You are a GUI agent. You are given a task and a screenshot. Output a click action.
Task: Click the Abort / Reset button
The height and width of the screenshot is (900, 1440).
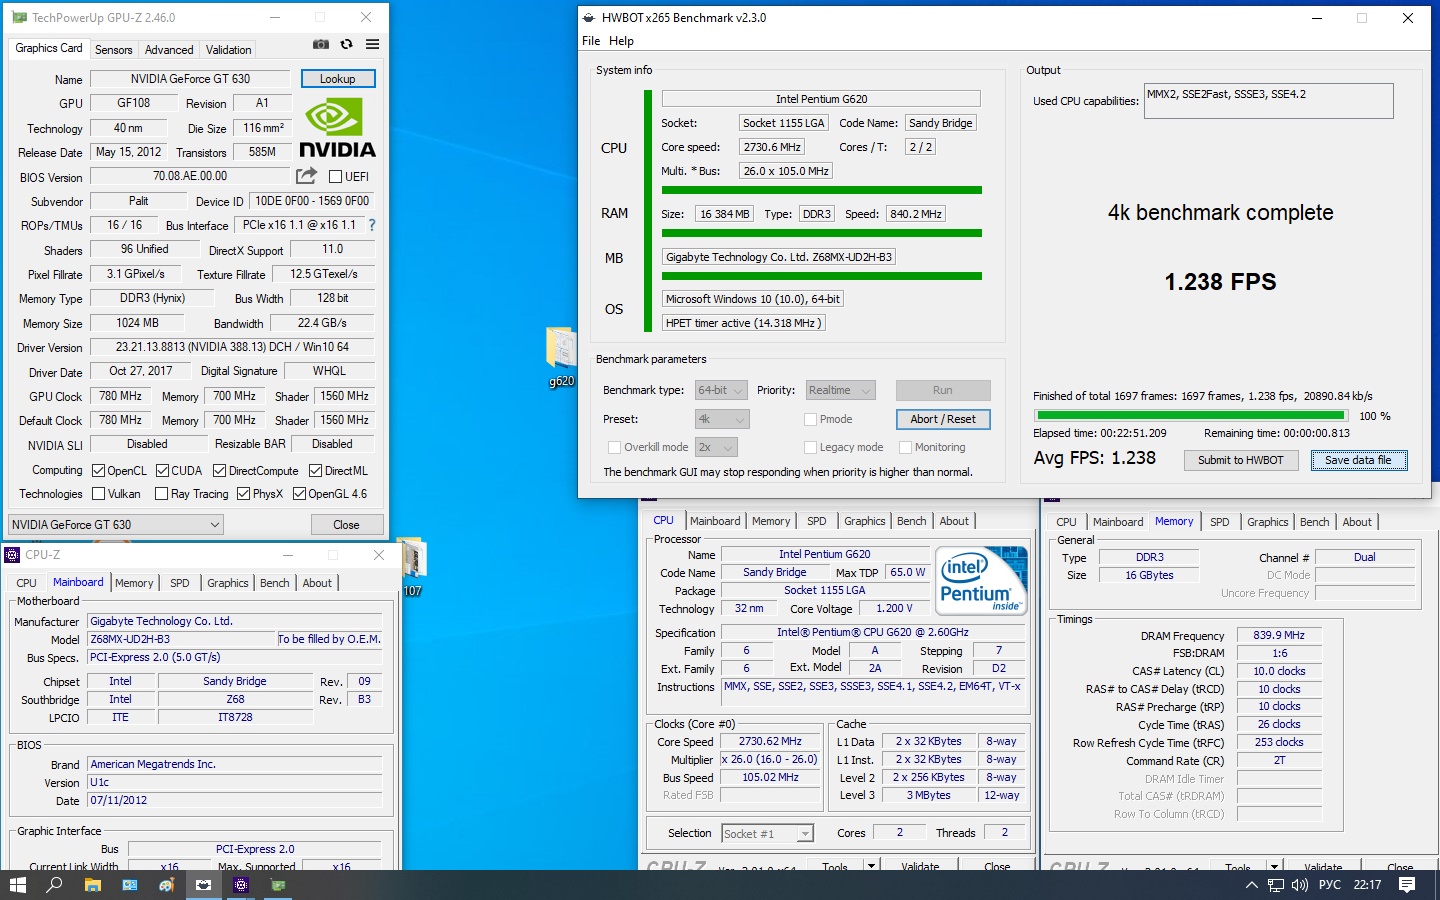[943, 419]
